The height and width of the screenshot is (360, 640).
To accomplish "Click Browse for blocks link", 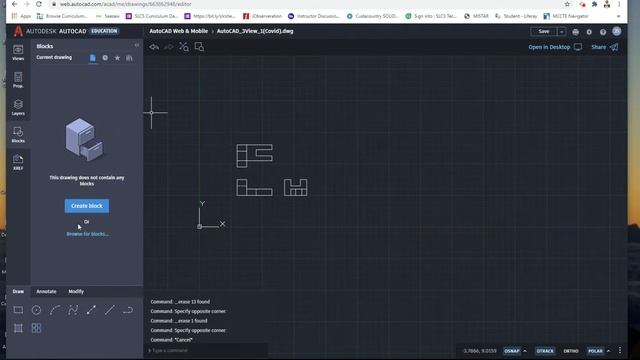I will [87, 234].
